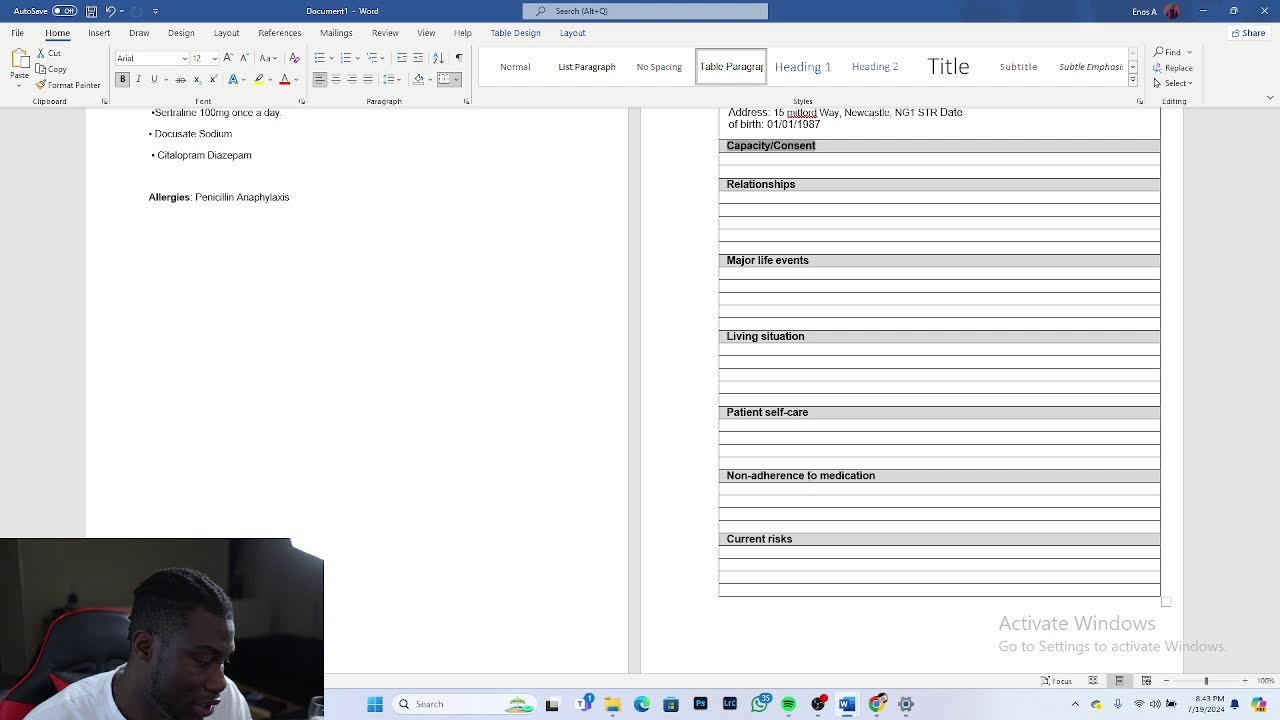Apply the Title style

click(948, 67)
